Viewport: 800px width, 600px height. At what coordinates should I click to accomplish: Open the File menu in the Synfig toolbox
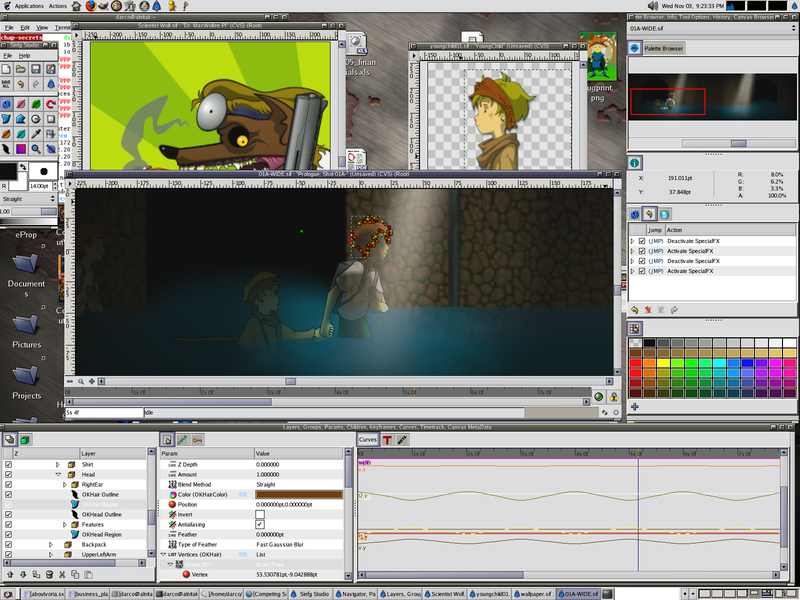pos(7,57)
